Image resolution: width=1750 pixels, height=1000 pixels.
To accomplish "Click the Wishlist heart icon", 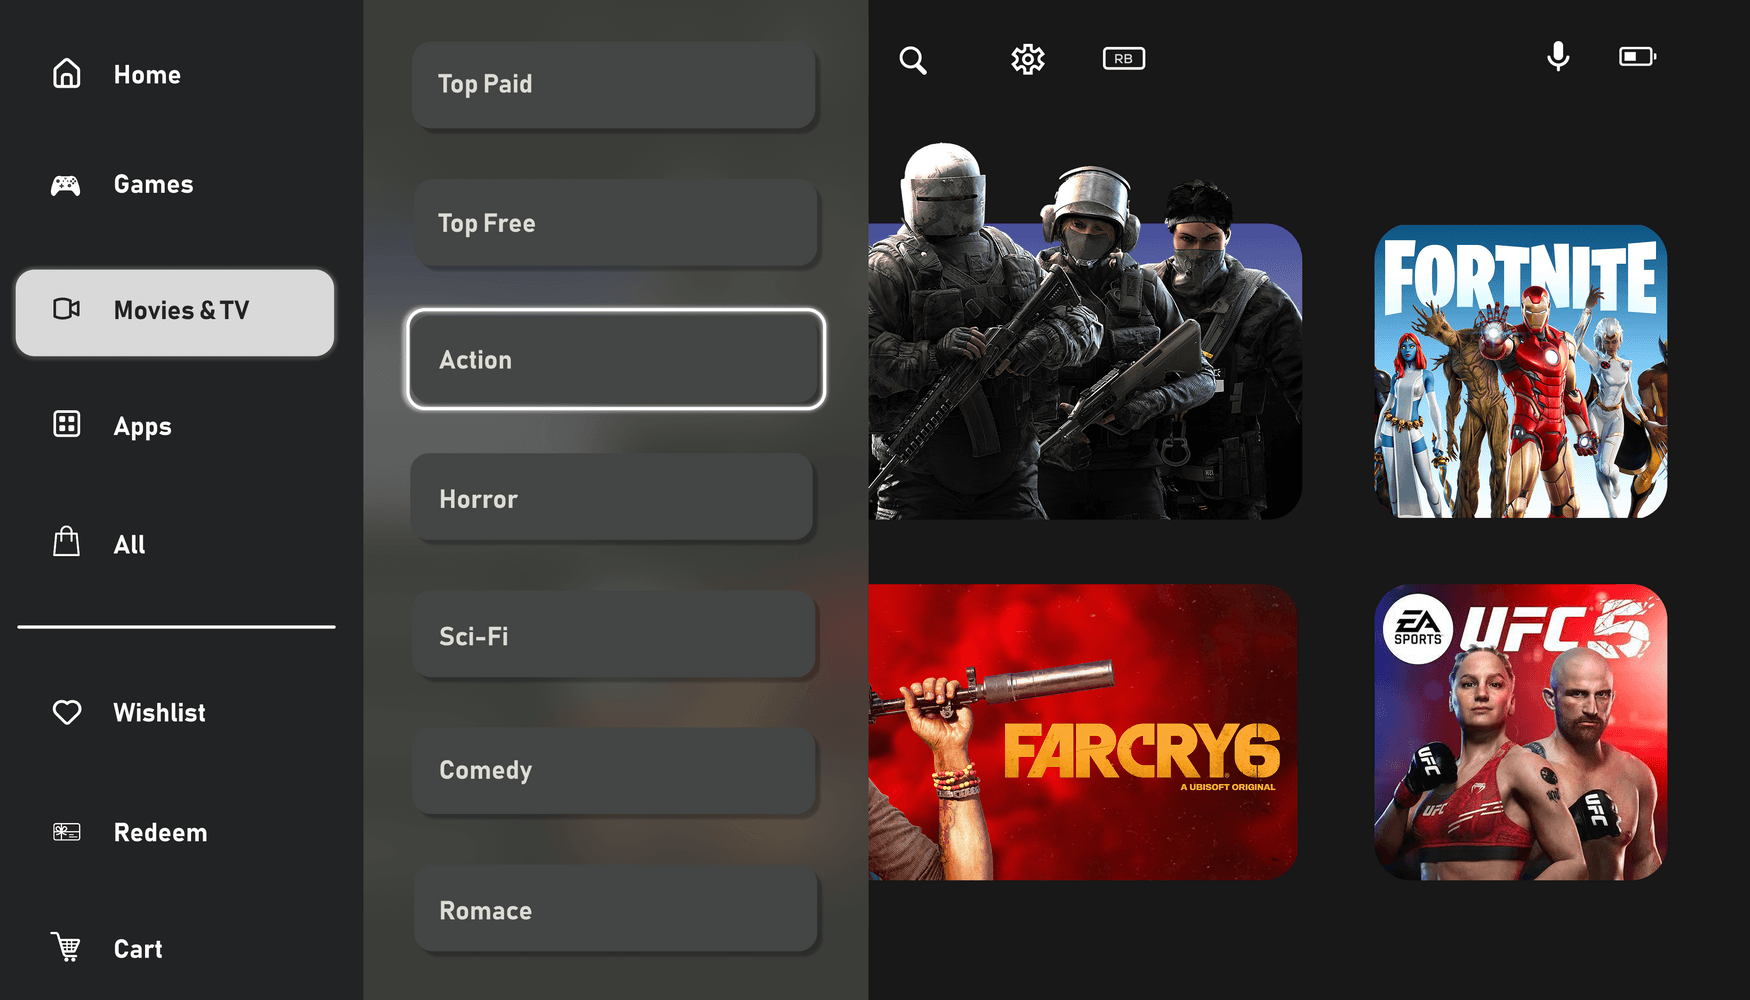I will (67, 712).
